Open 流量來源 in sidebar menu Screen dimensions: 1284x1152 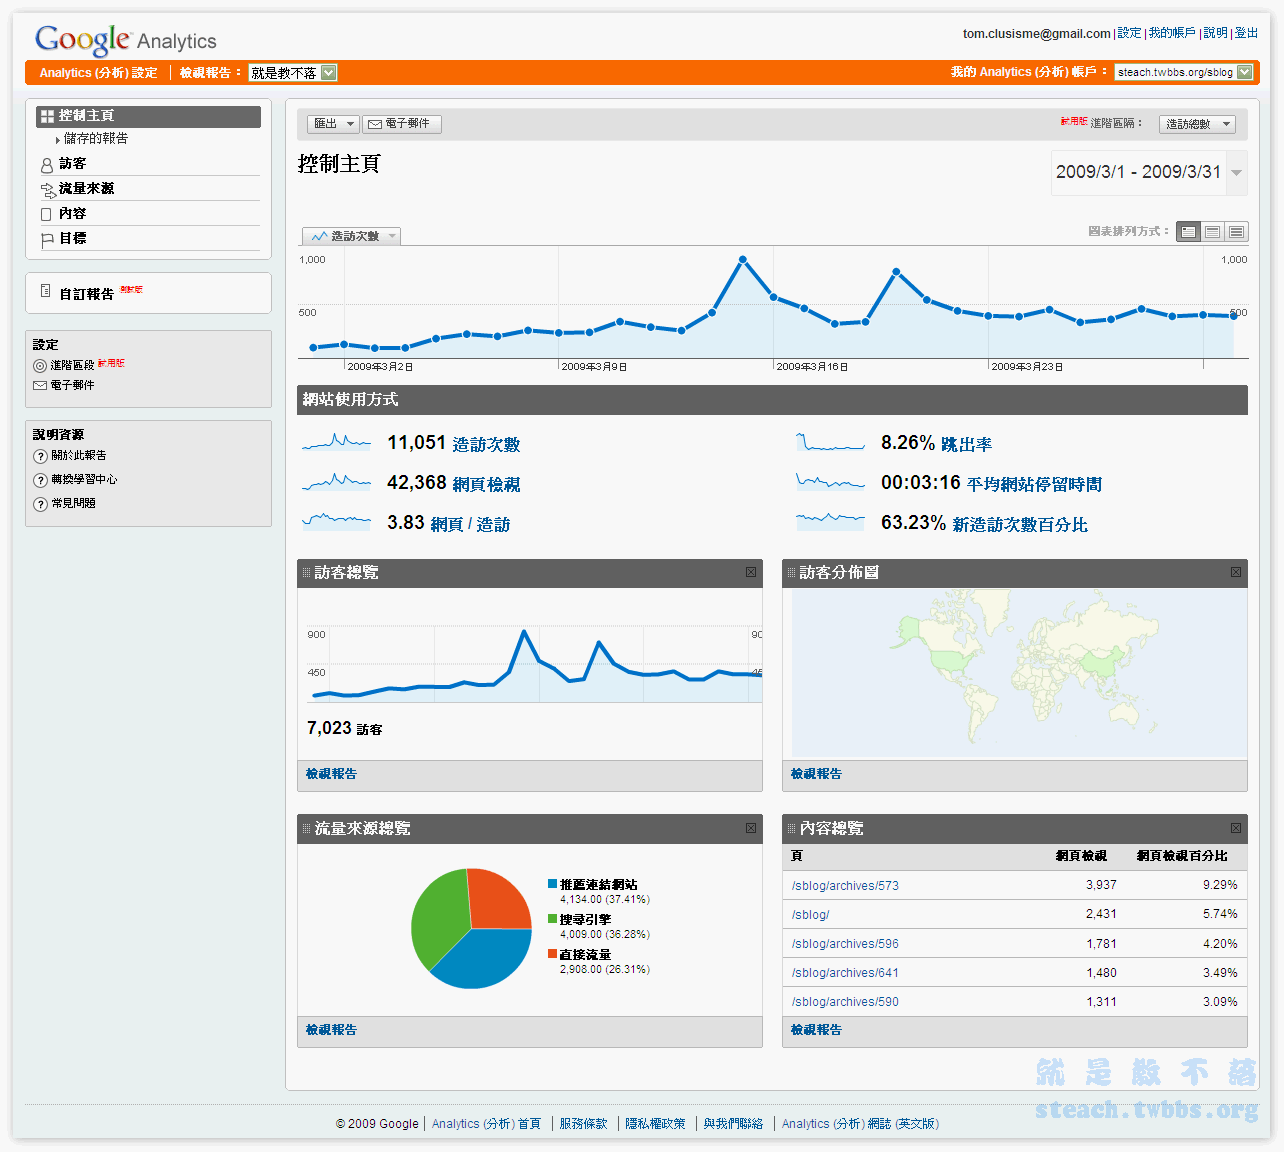86,188
